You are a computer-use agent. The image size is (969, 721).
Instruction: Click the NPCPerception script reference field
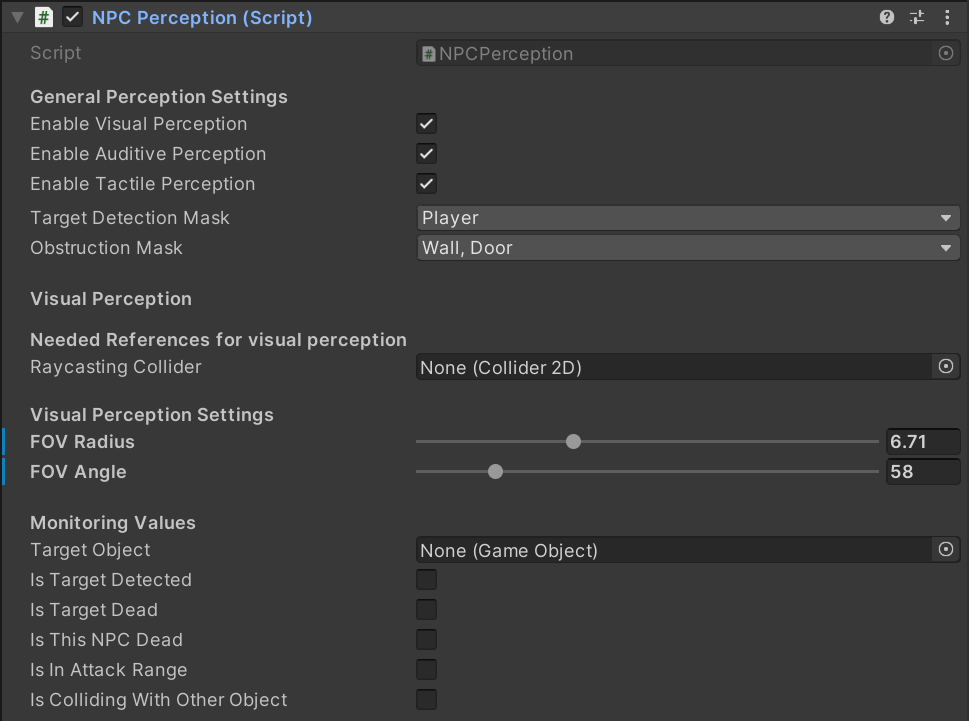coord(675,53)
